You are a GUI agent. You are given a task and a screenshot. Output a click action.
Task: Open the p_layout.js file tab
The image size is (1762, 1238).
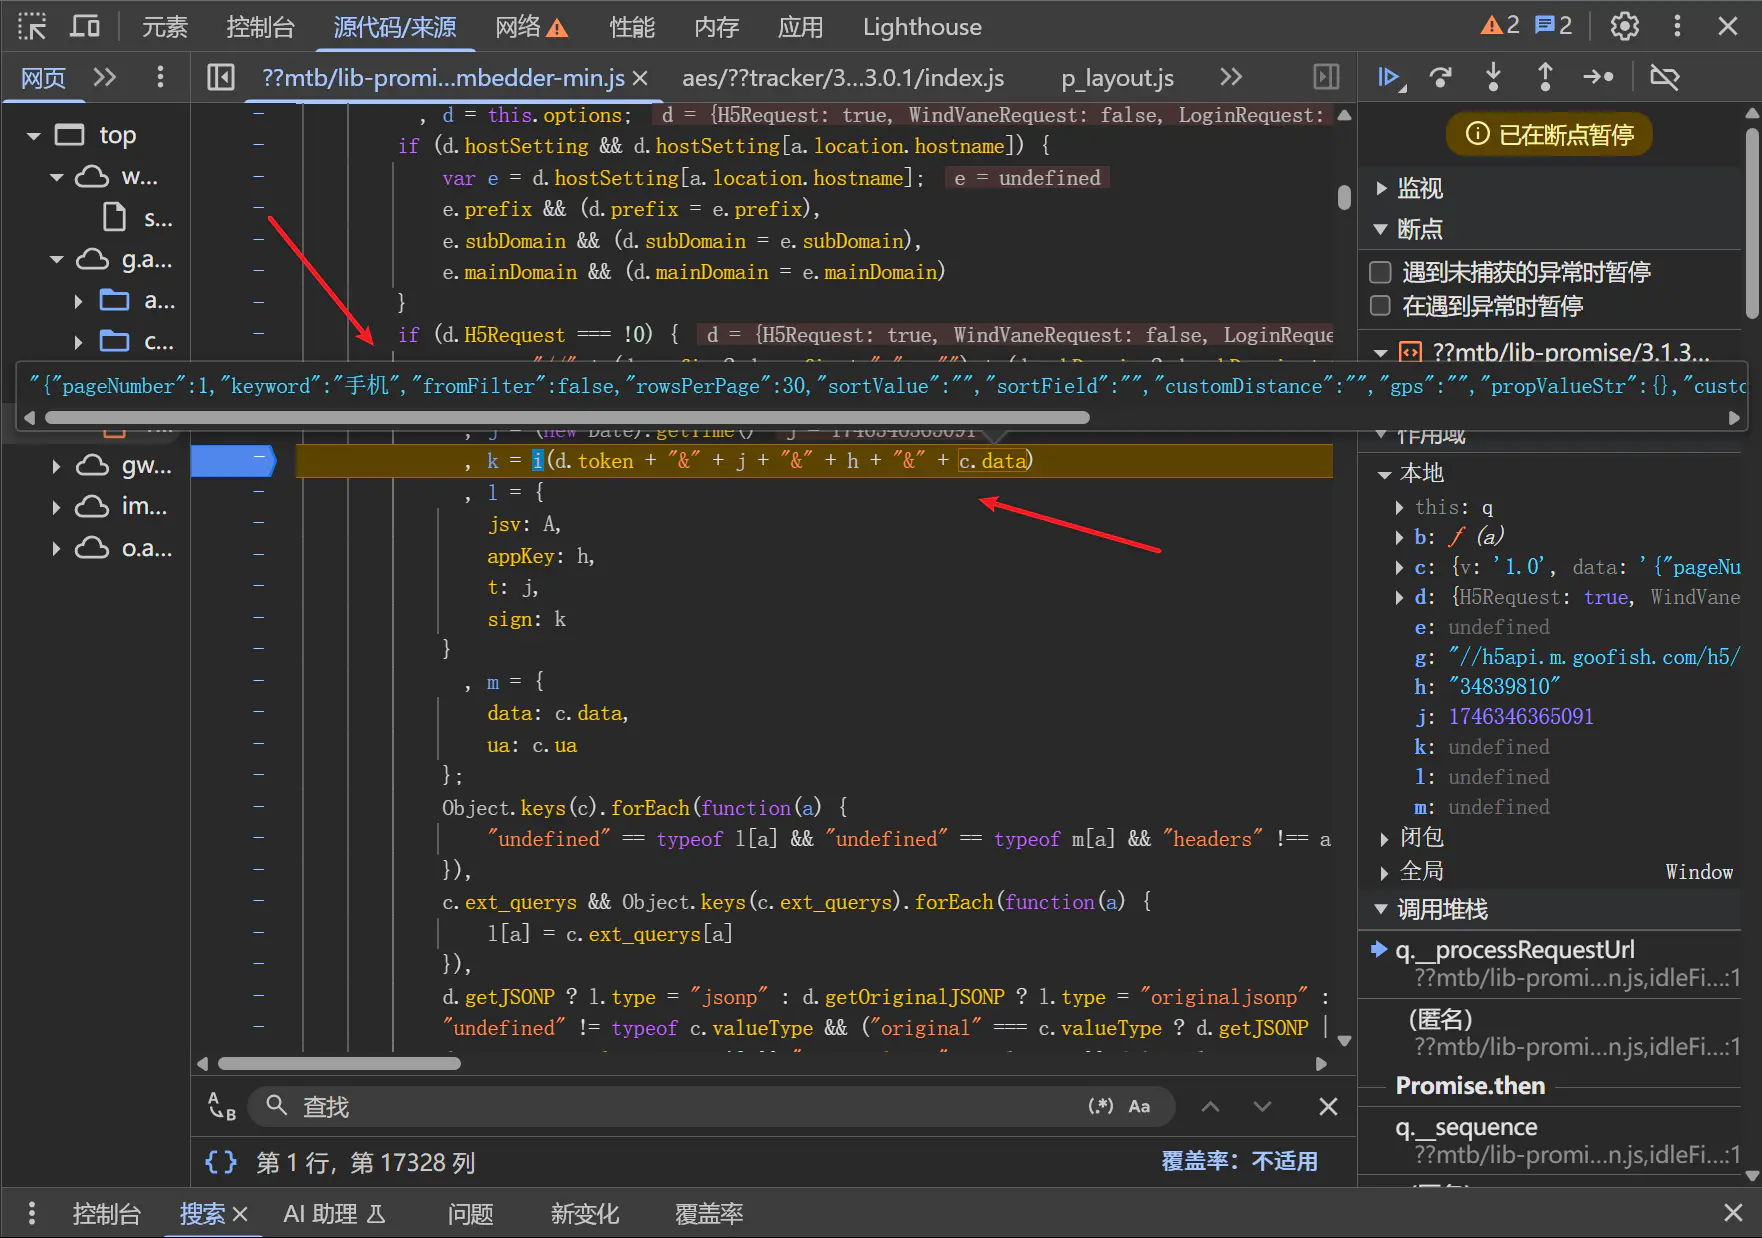(x=1117, y=78)
